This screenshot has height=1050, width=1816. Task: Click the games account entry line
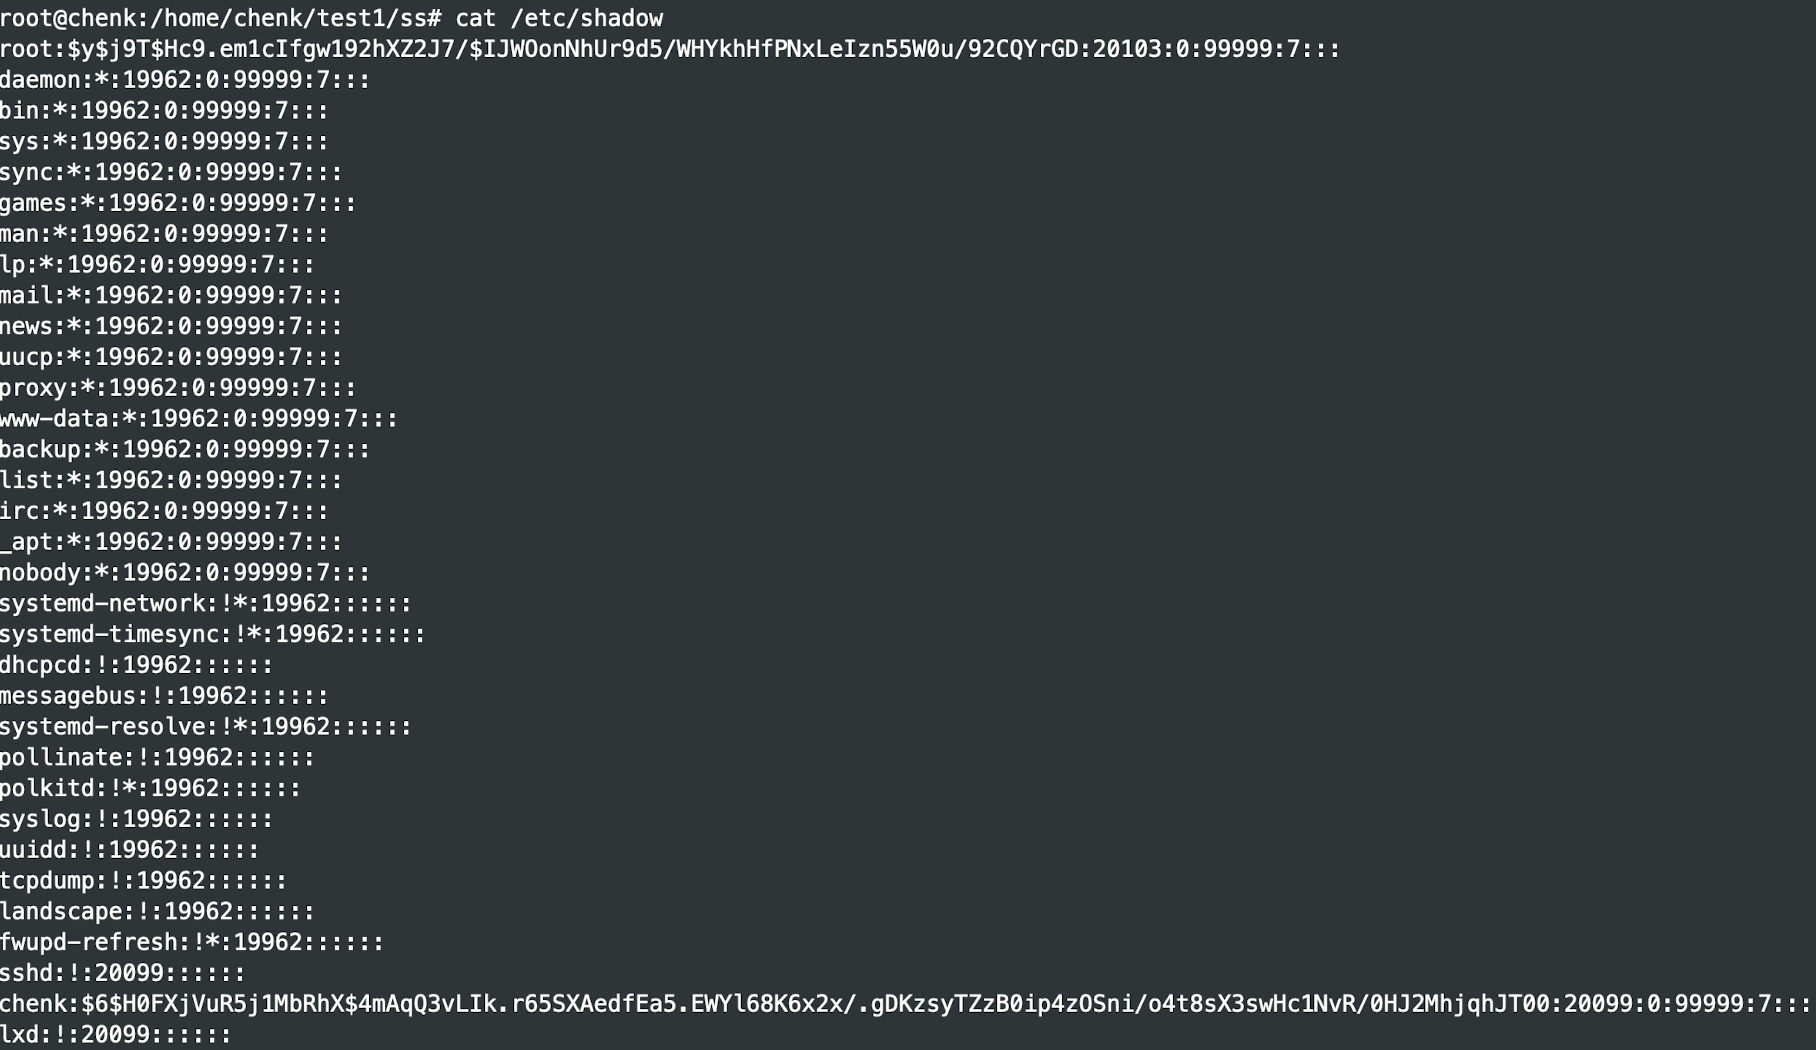178,203
